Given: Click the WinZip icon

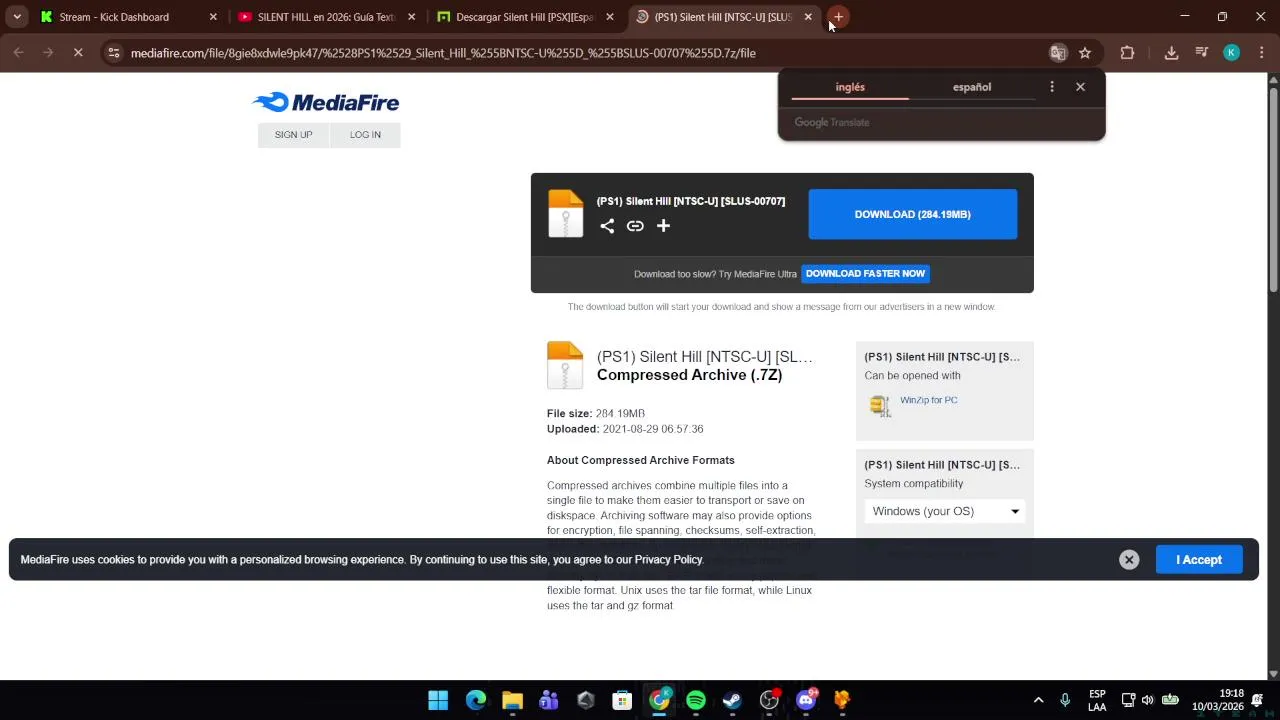Looking at the screenshot, I should click(x=880, y=405).
